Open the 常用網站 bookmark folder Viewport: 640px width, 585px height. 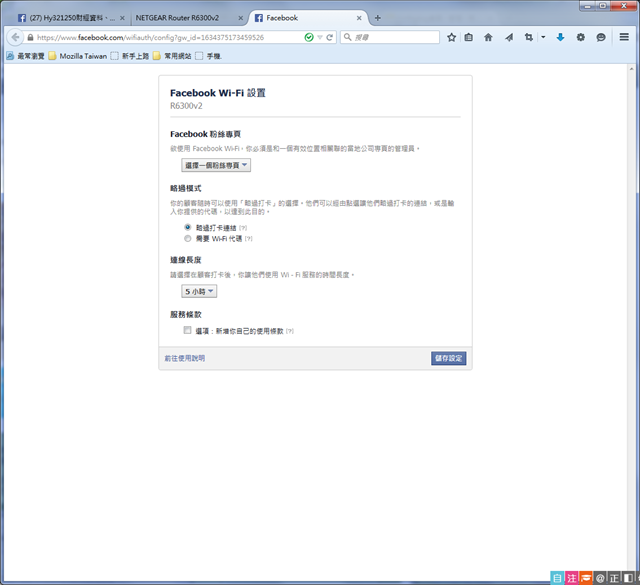coord(172,56)
